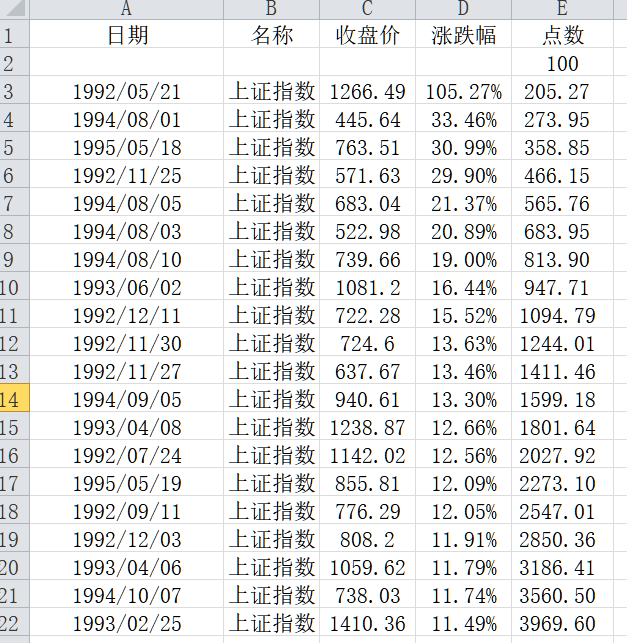Click closing price 808.2

pos(367,538)
